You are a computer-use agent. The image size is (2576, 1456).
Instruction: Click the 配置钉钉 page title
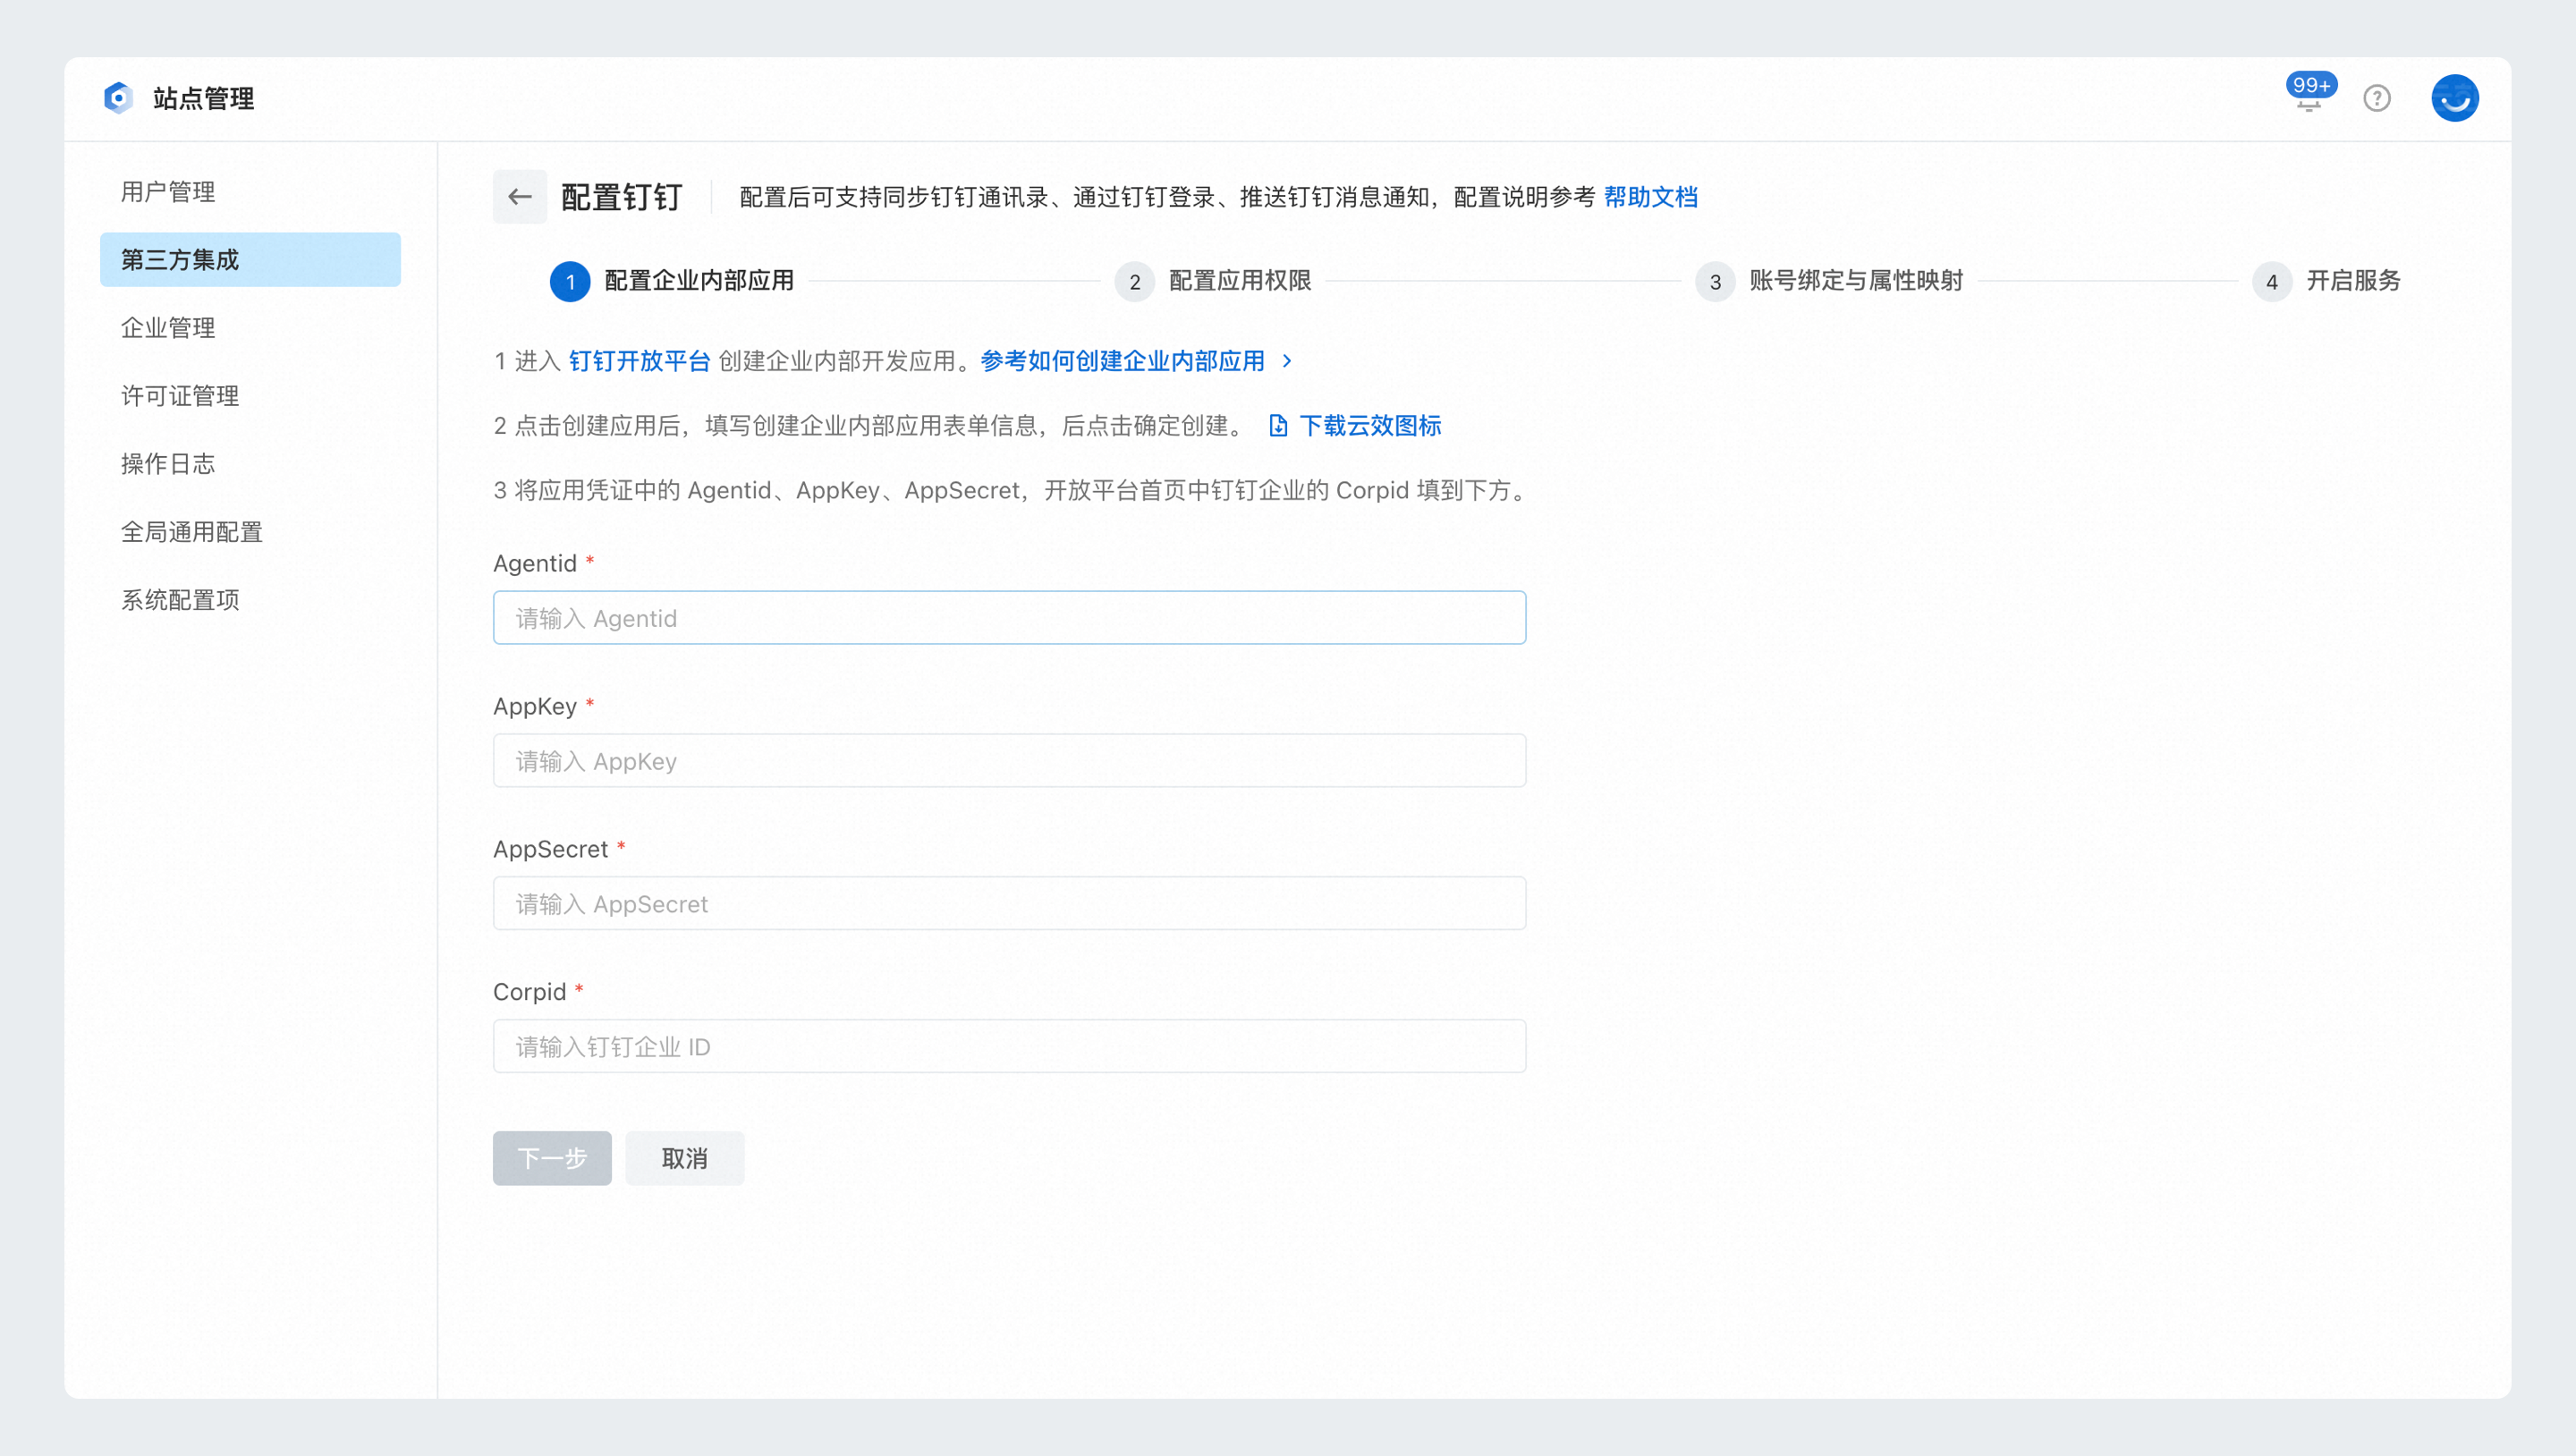621,197
